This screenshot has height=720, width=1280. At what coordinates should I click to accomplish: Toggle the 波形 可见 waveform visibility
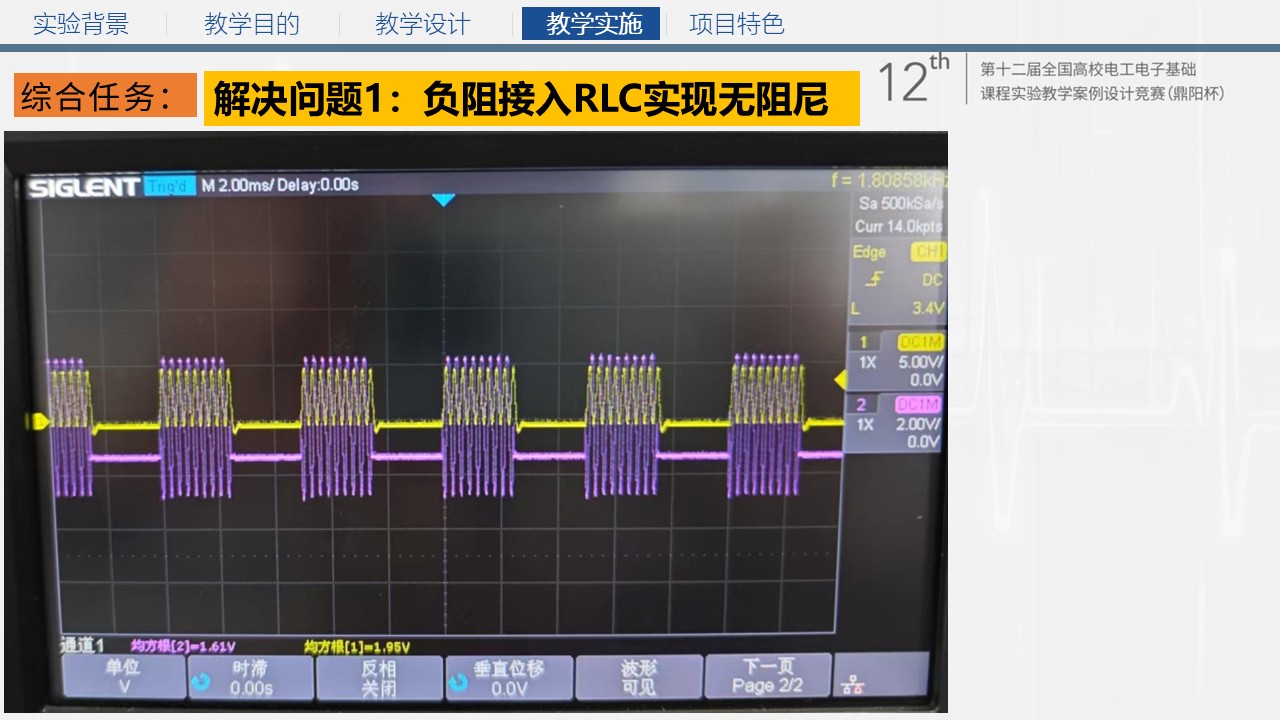[638, 678]
